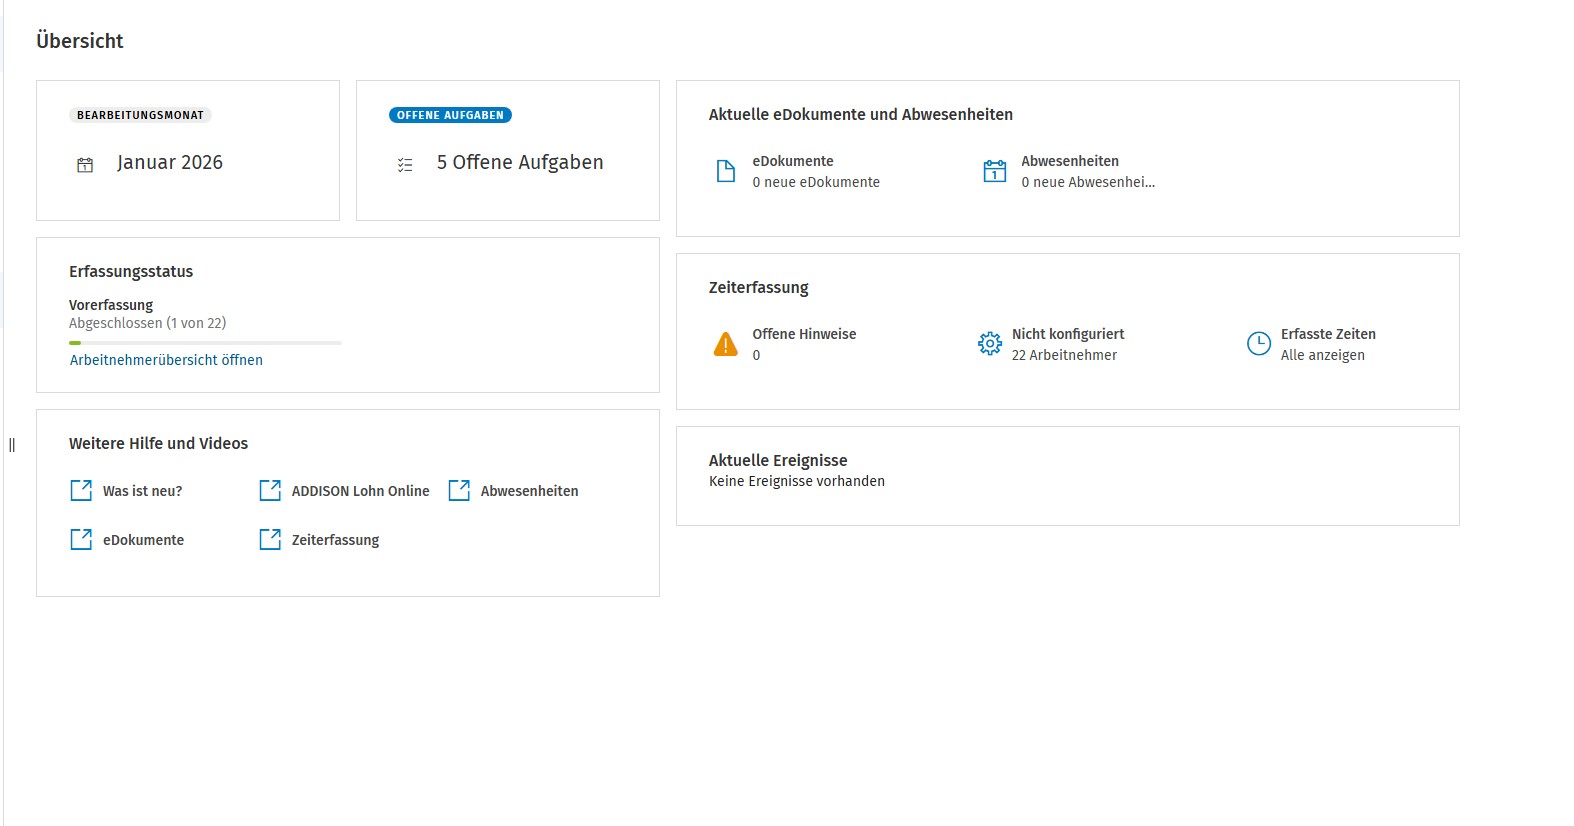The width and height of the screenshot is (1574, 826).
Task: Click the checklist icon beside 5 Offene Aufgaben
Action: point(405,165)
